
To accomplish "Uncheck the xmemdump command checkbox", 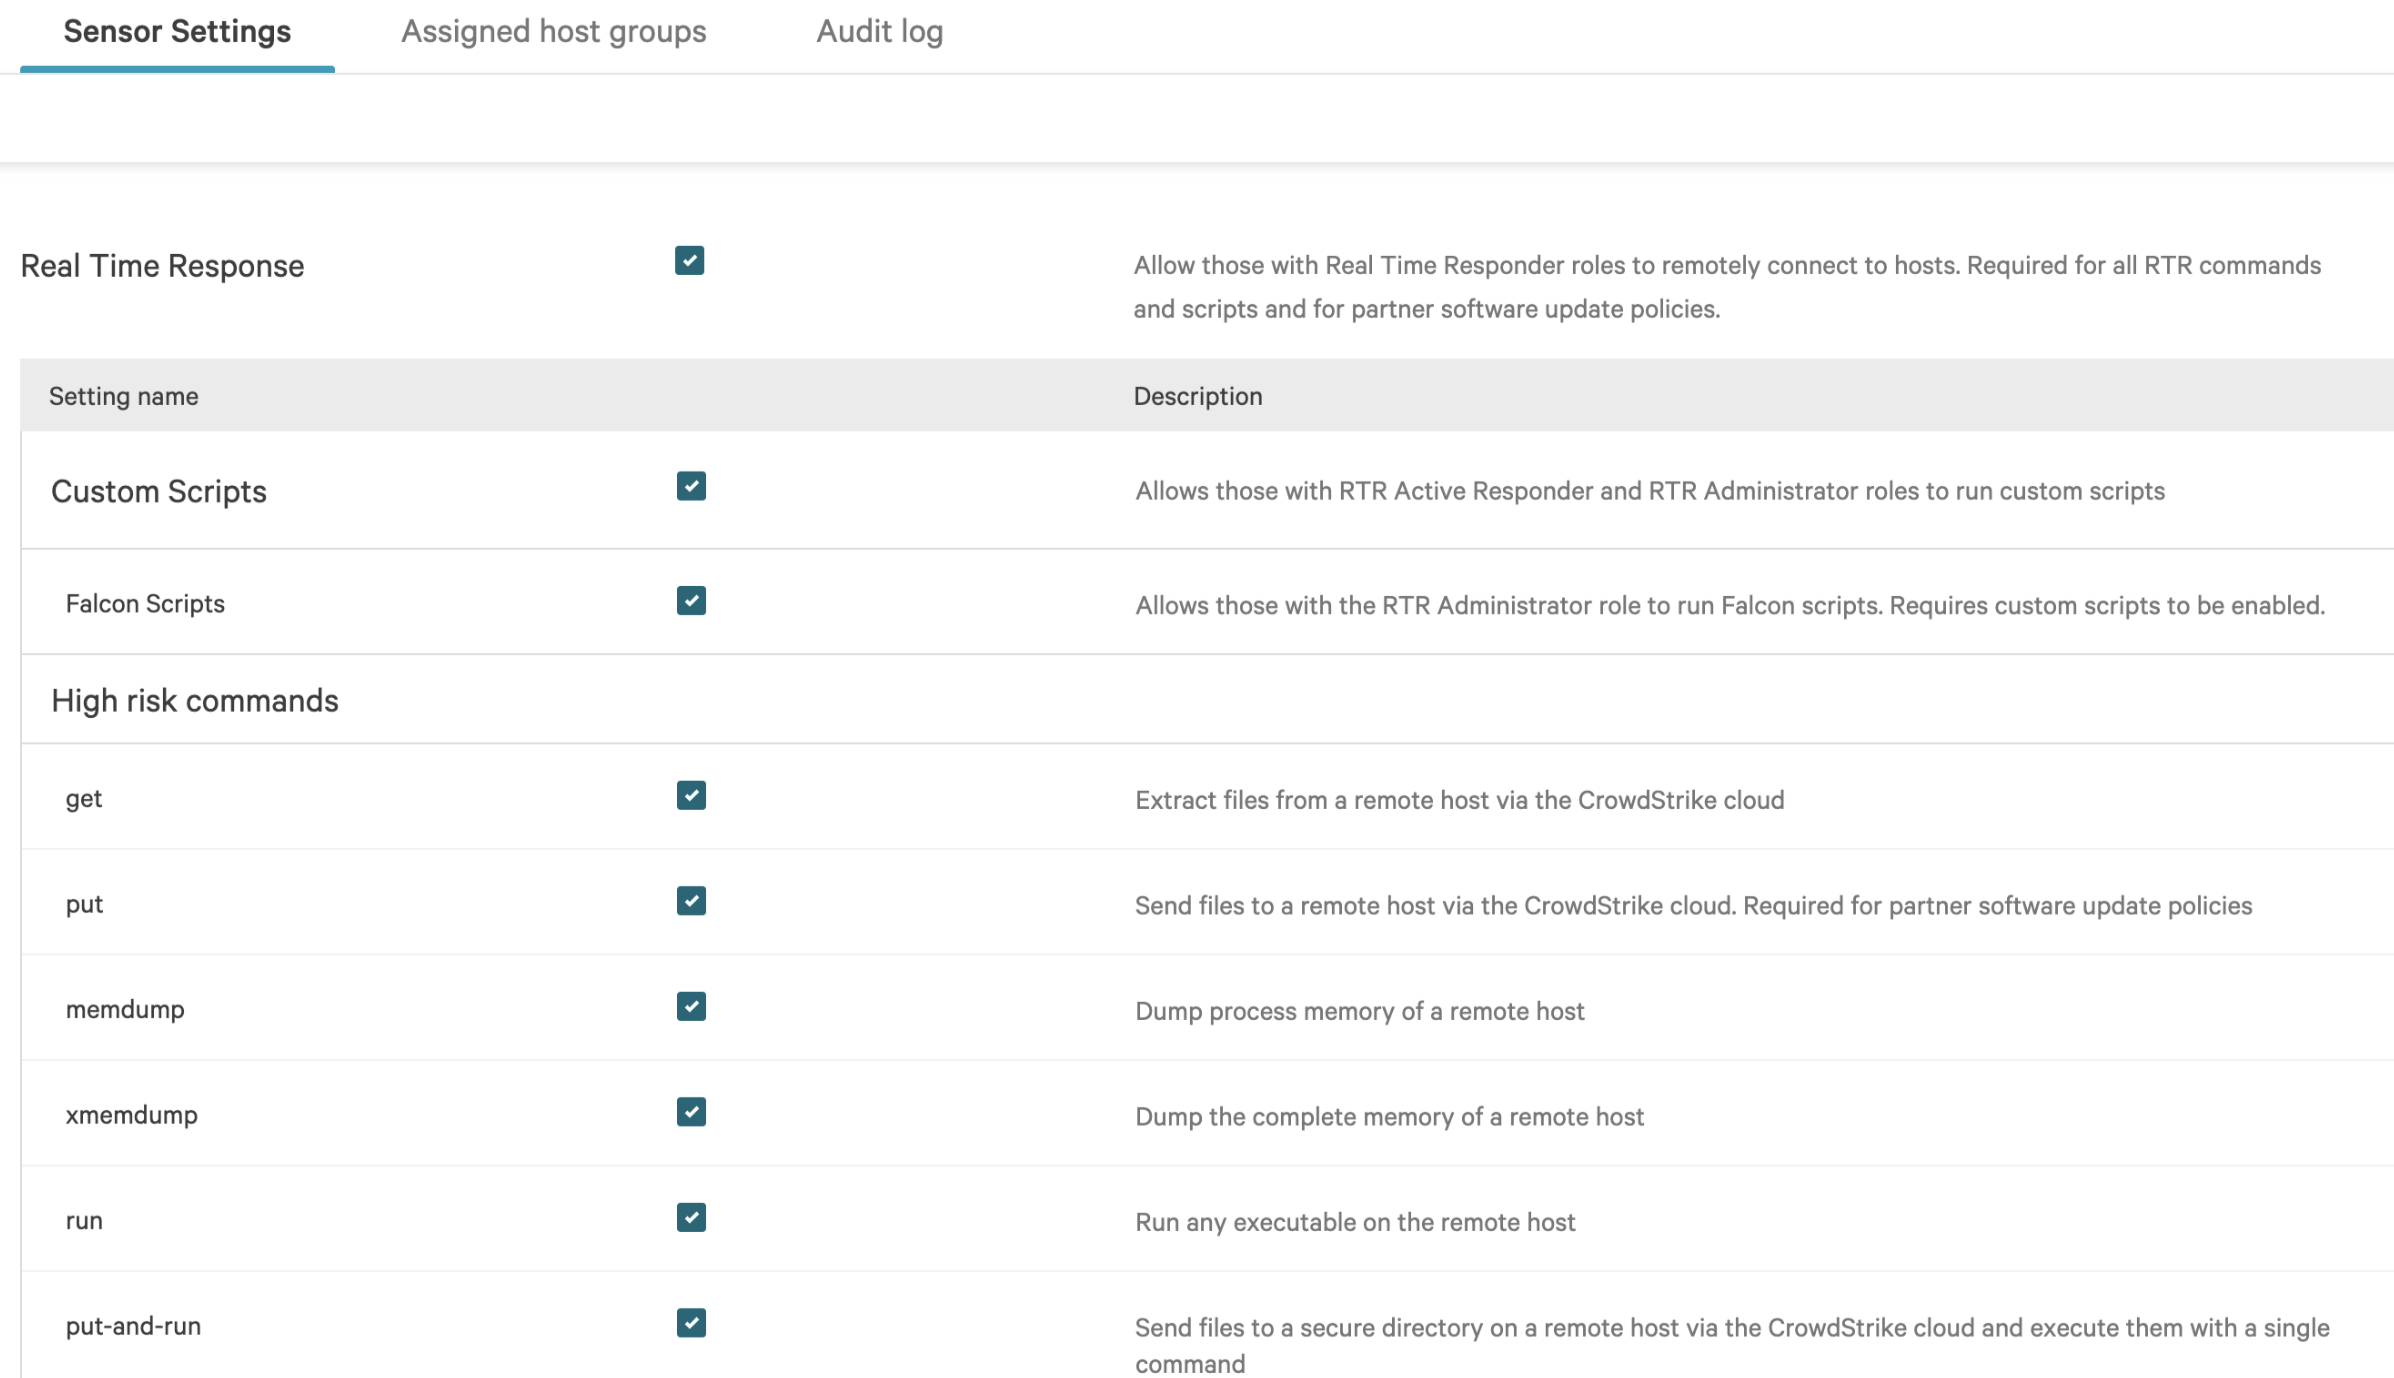I will [x=691, y=1112].
